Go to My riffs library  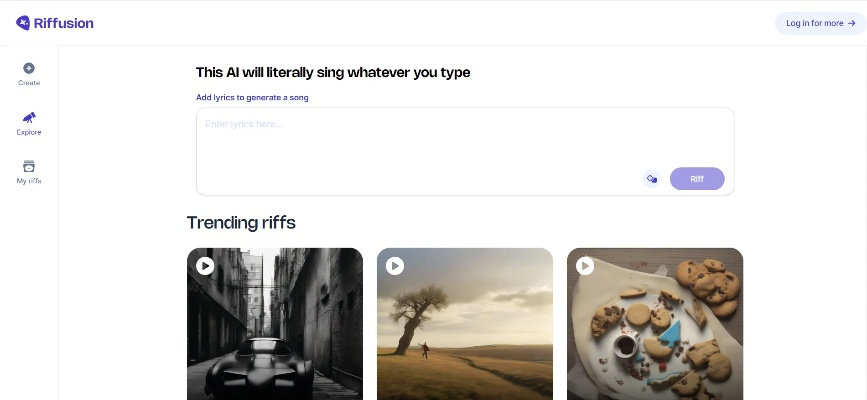click(x=29, y=172)
